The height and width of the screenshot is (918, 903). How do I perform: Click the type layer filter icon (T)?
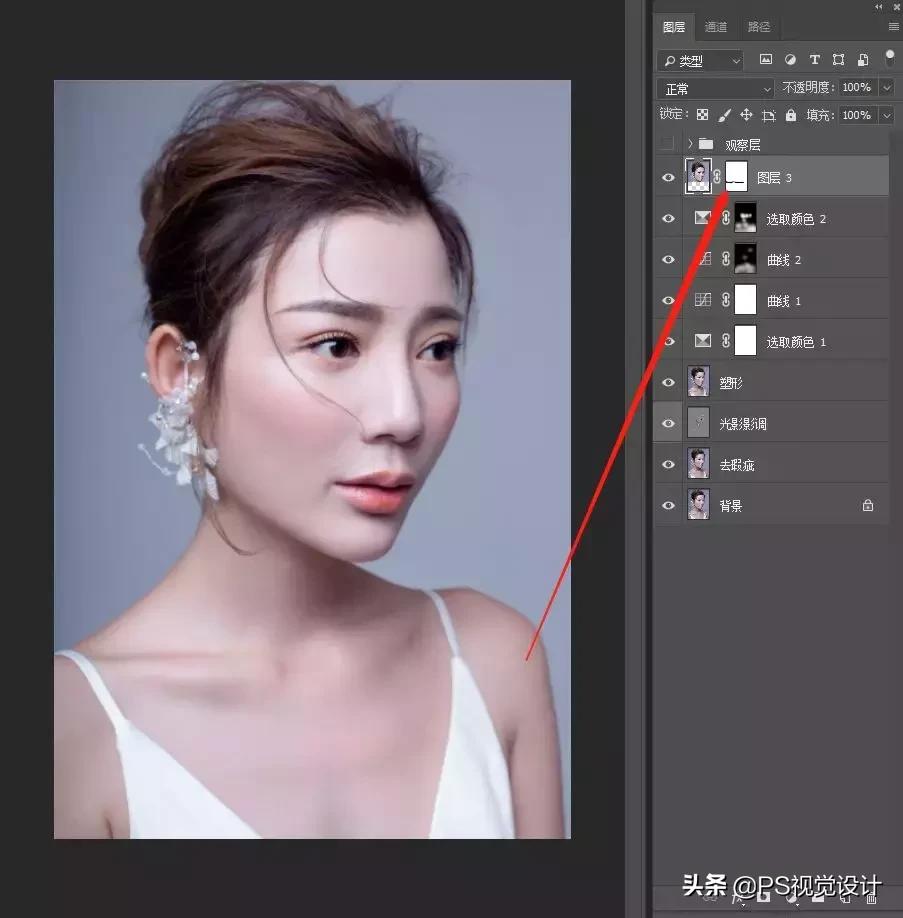pos(815,60)
